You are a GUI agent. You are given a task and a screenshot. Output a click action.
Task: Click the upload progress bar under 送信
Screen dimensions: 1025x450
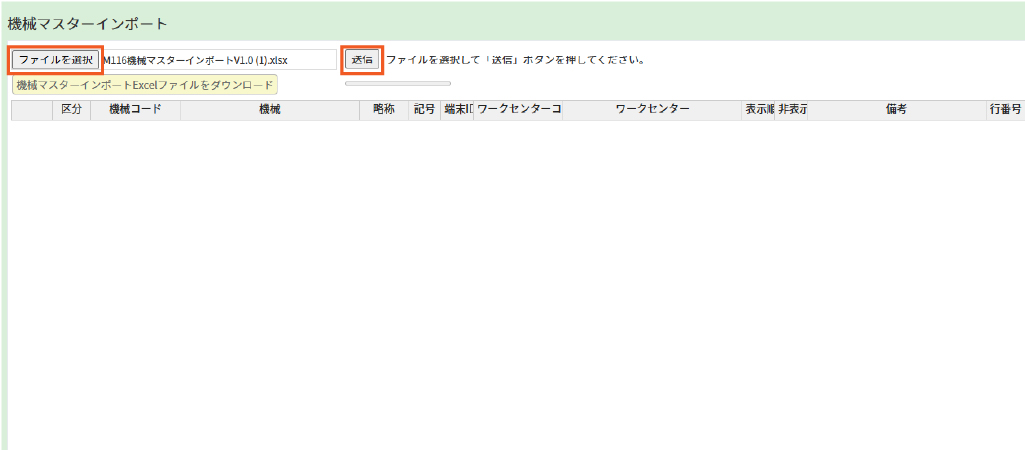397,83
